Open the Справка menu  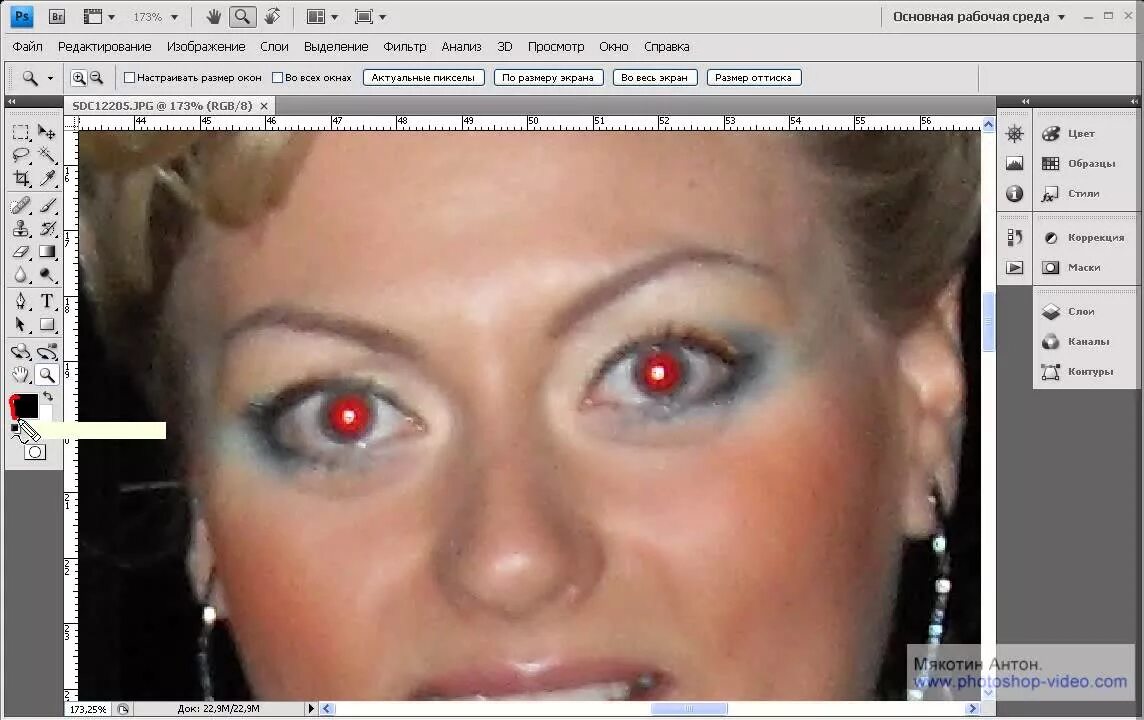(666, 47)
